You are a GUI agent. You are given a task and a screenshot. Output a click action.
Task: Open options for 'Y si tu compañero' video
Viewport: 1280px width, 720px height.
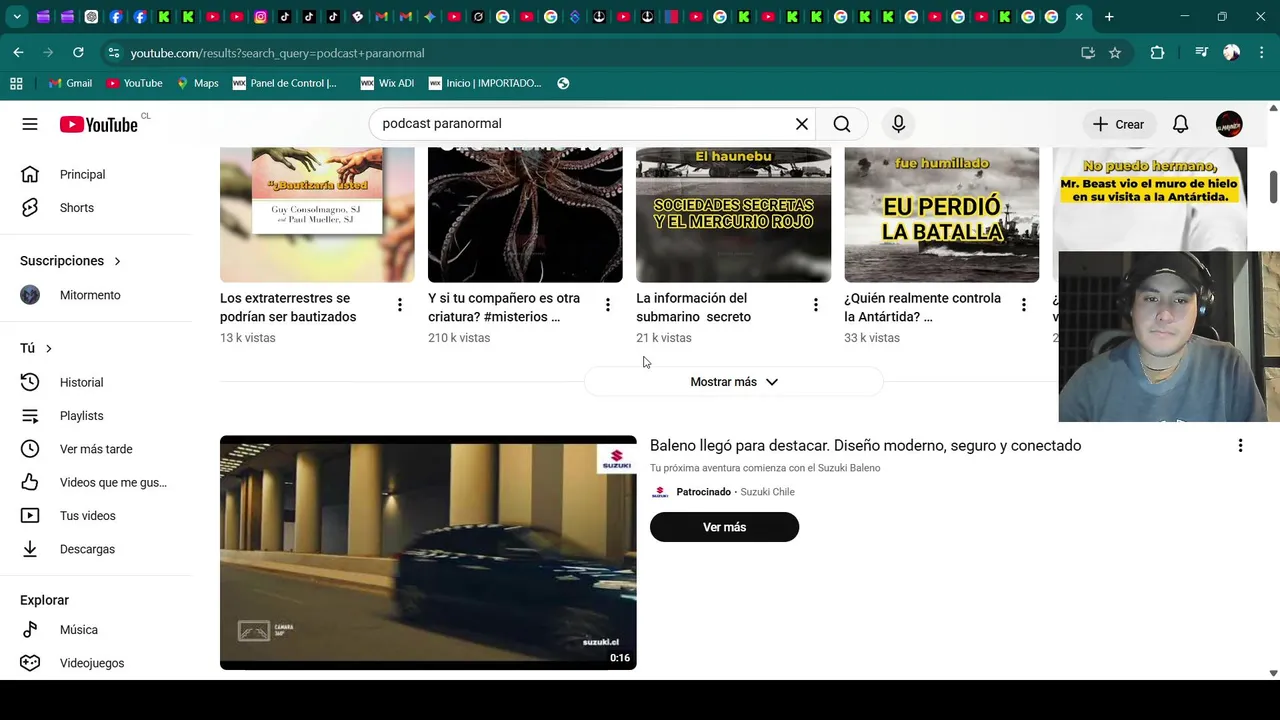(x=608, y=305)
